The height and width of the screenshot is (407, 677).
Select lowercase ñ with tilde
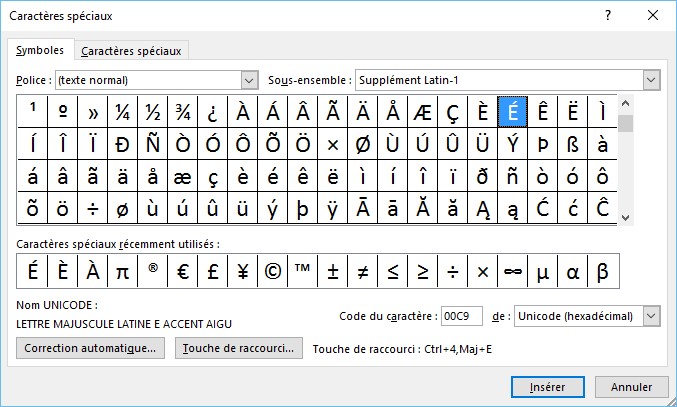[512, 176]
